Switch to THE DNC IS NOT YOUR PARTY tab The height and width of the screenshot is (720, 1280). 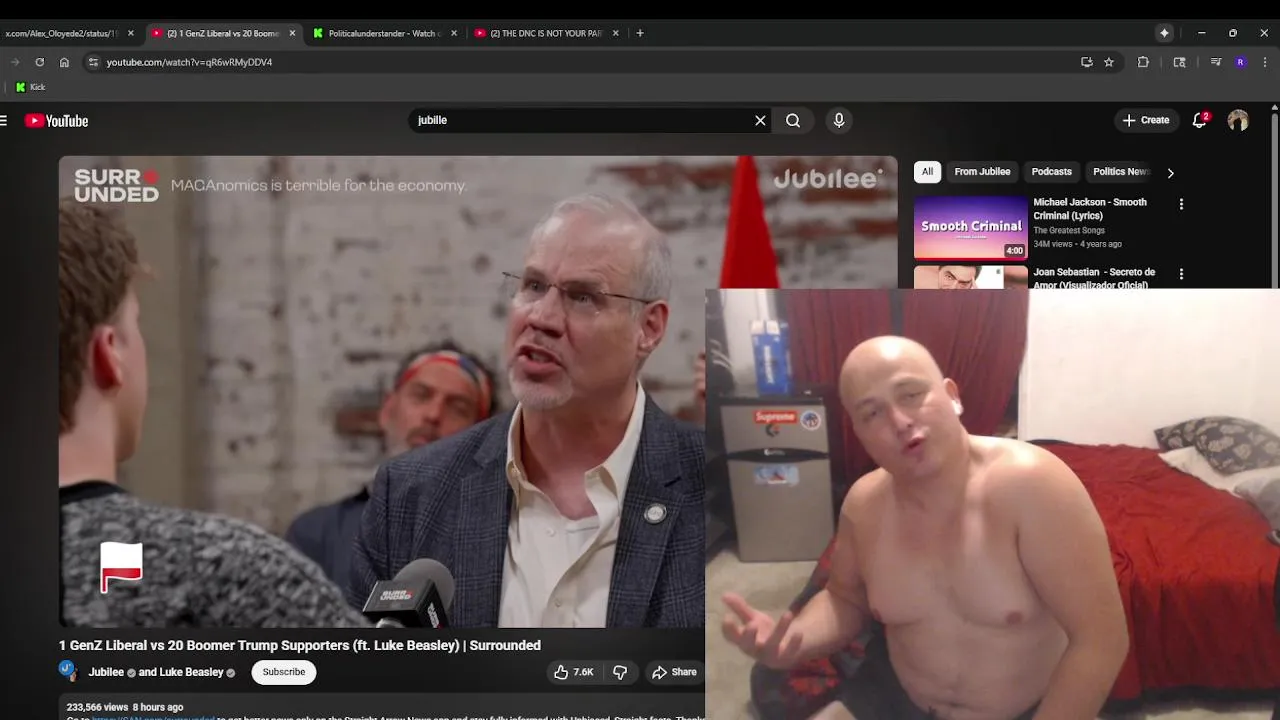coord(546,33)
